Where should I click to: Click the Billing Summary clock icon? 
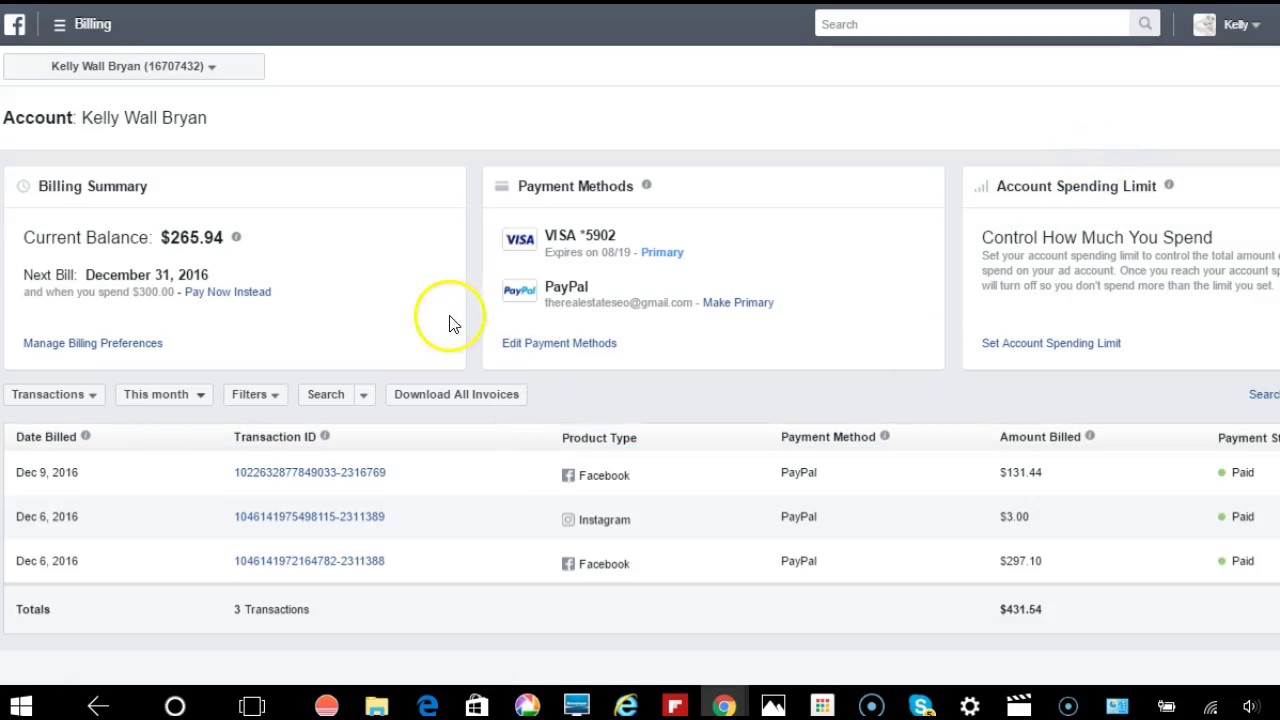point(23,186)
